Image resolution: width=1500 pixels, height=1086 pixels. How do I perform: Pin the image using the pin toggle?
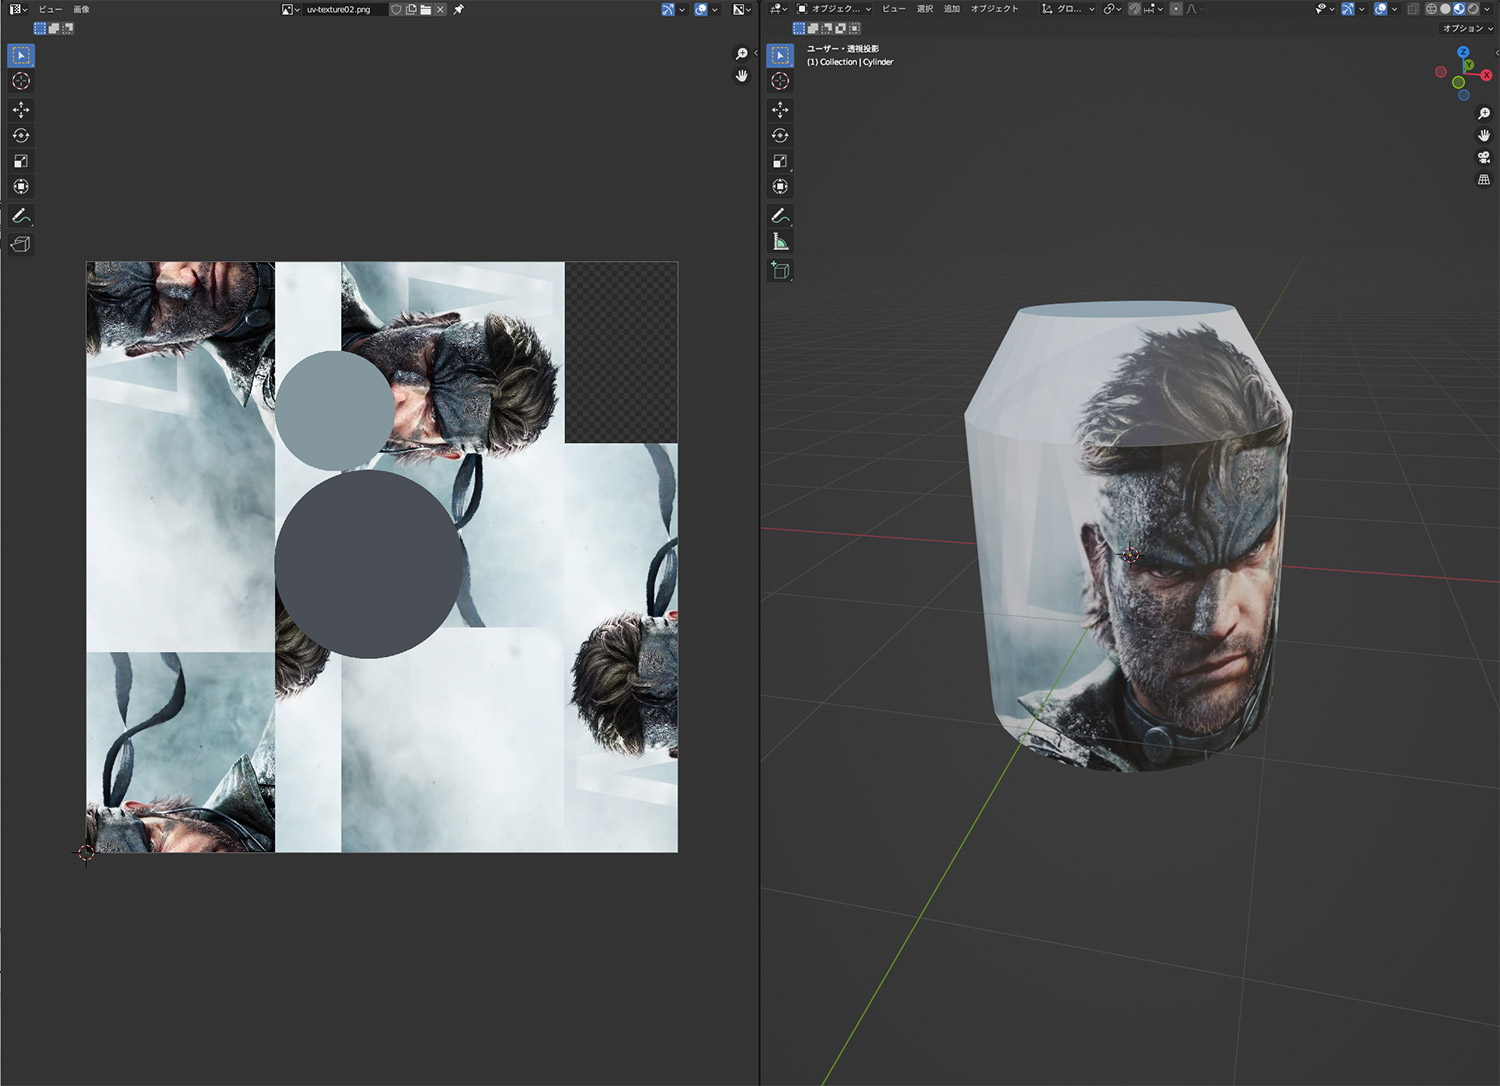pyautogui.click(x=458, y=9)
